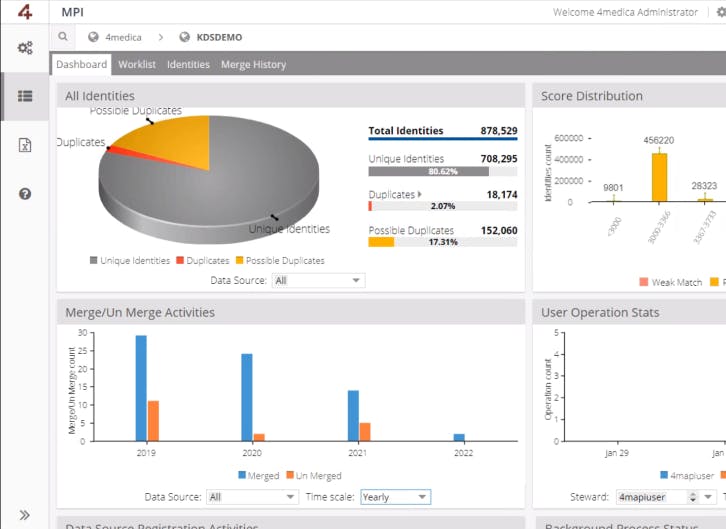Open the Excel export sidebar icon

(25, 145)
